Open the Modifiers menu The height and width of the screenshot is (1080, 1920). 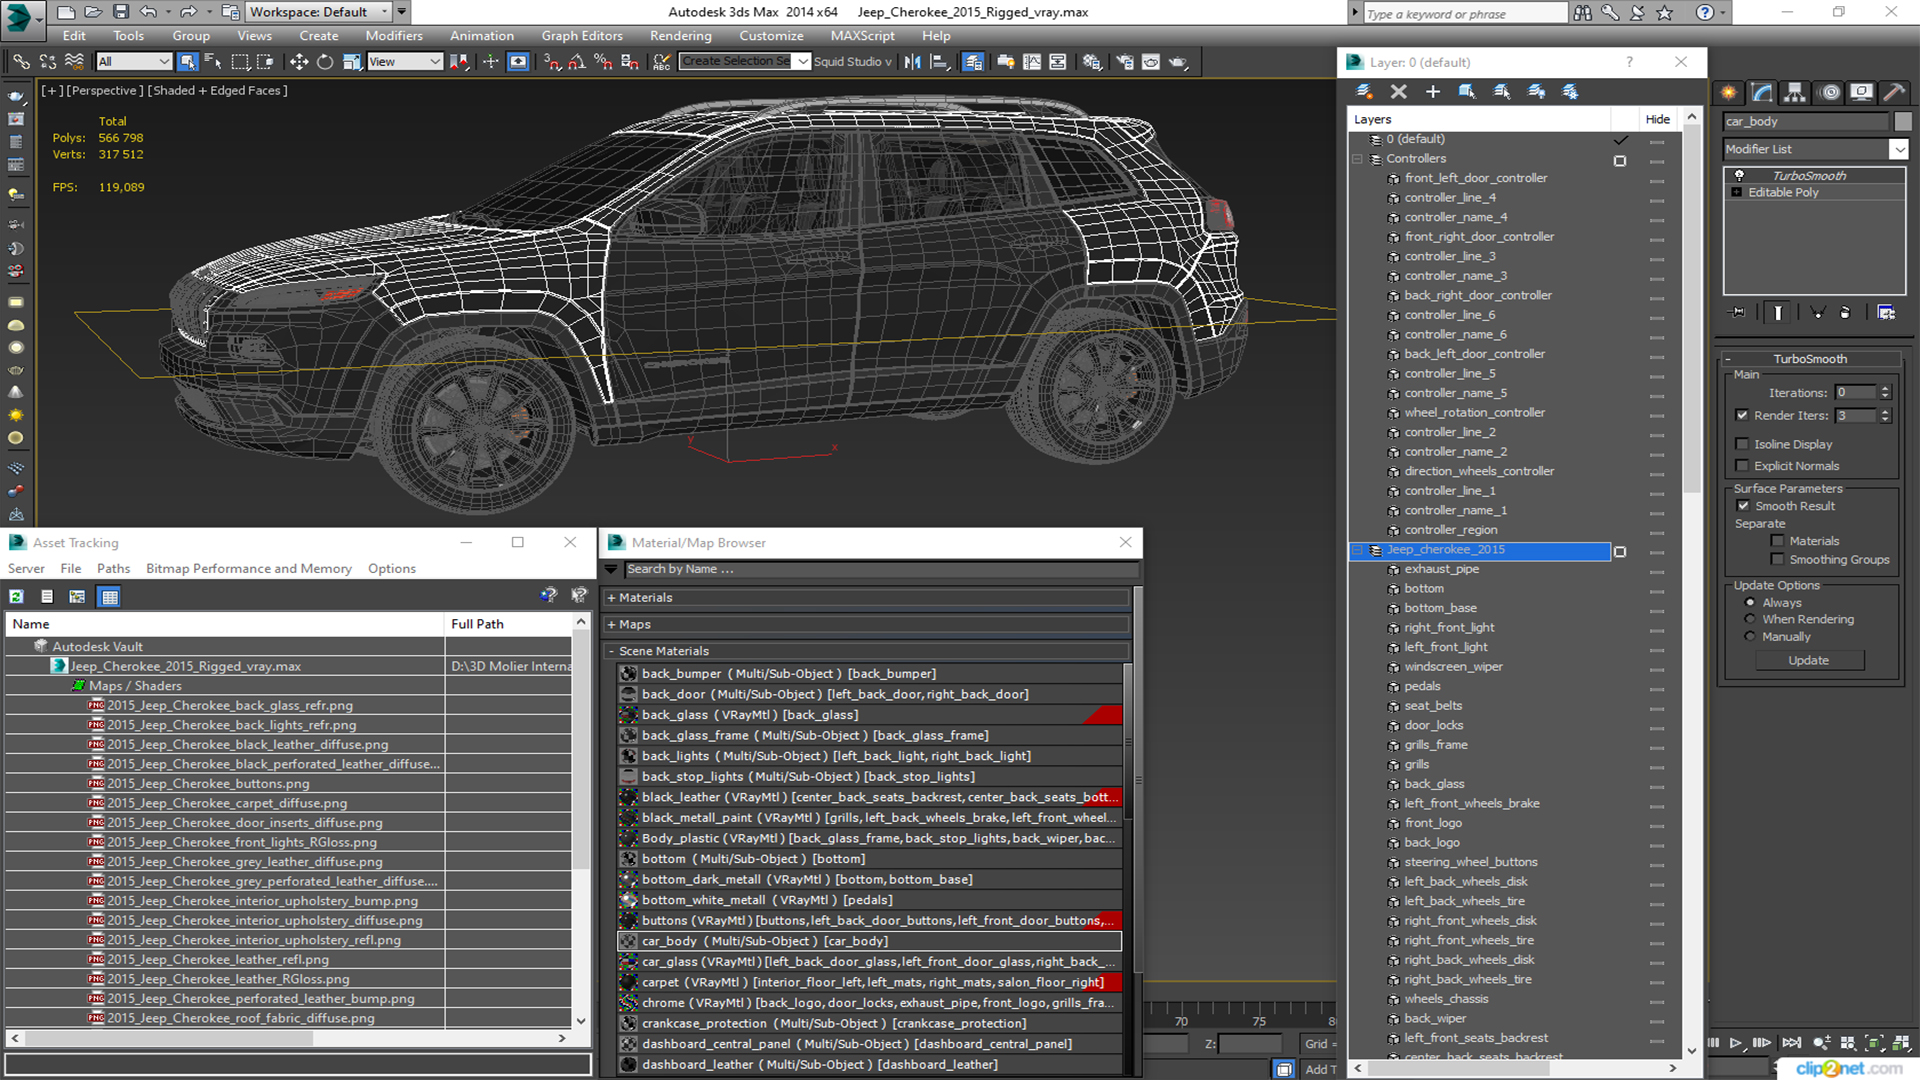click(394, 35)
